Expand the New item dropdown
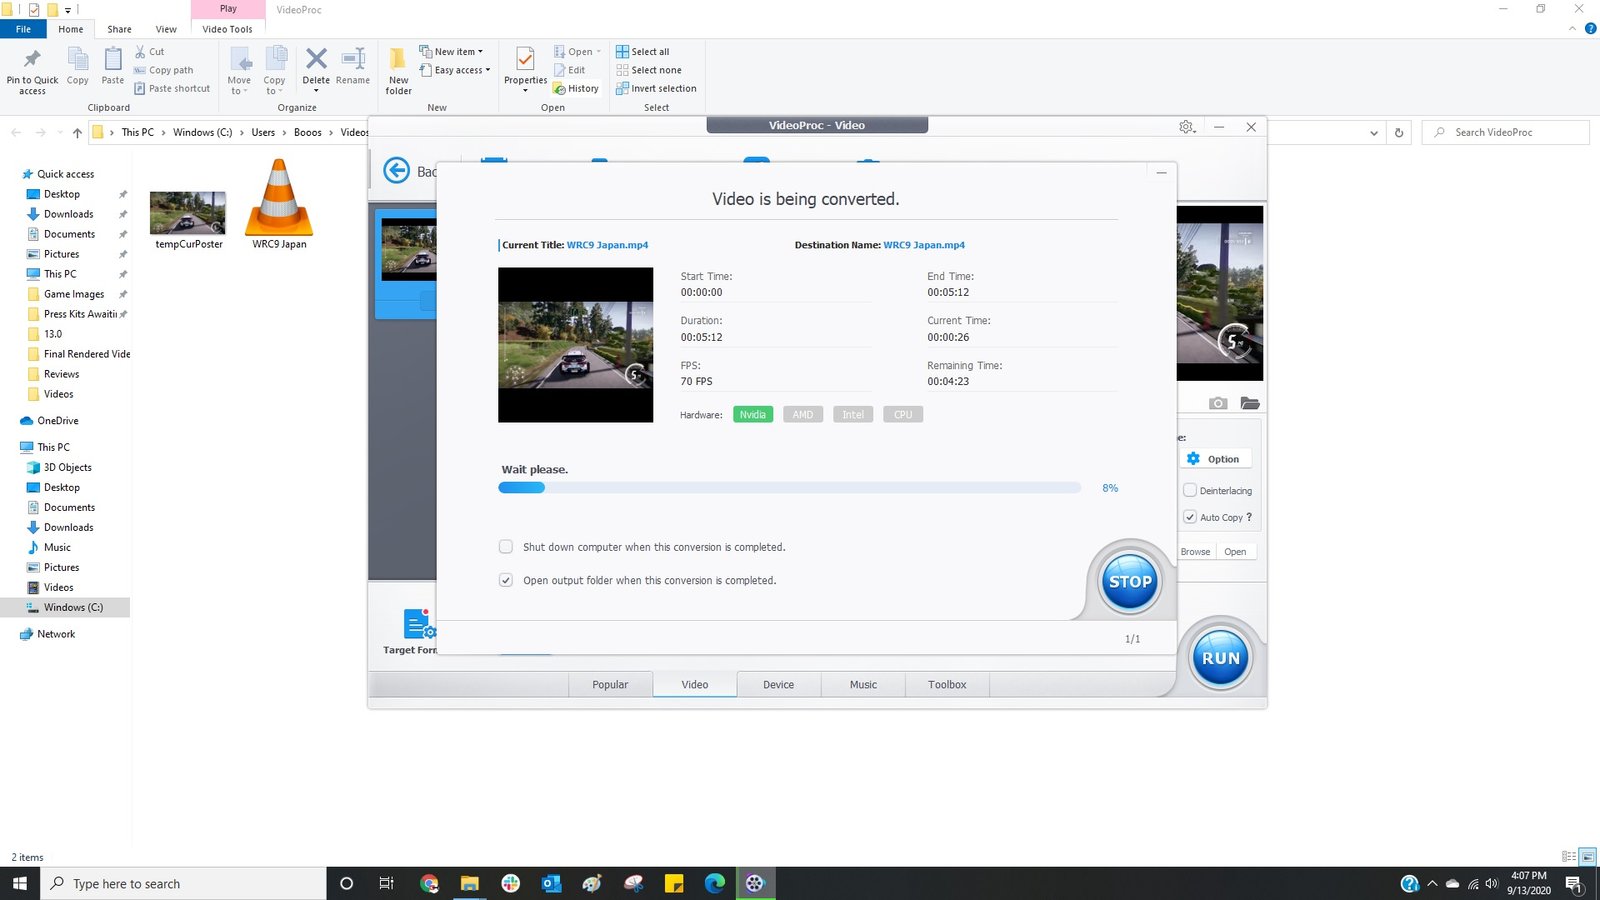The image size is (1600, 900). tap(459, 52)
